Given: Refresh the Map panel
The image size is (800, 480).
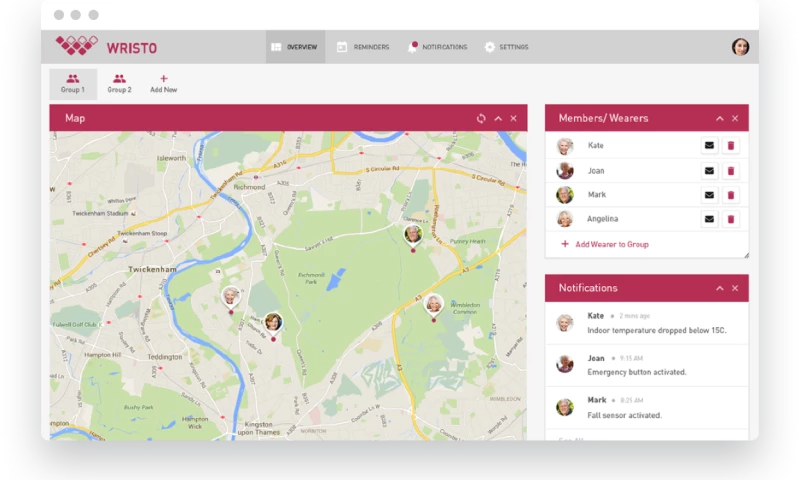Looking at the screenshot, I should 481,118.
